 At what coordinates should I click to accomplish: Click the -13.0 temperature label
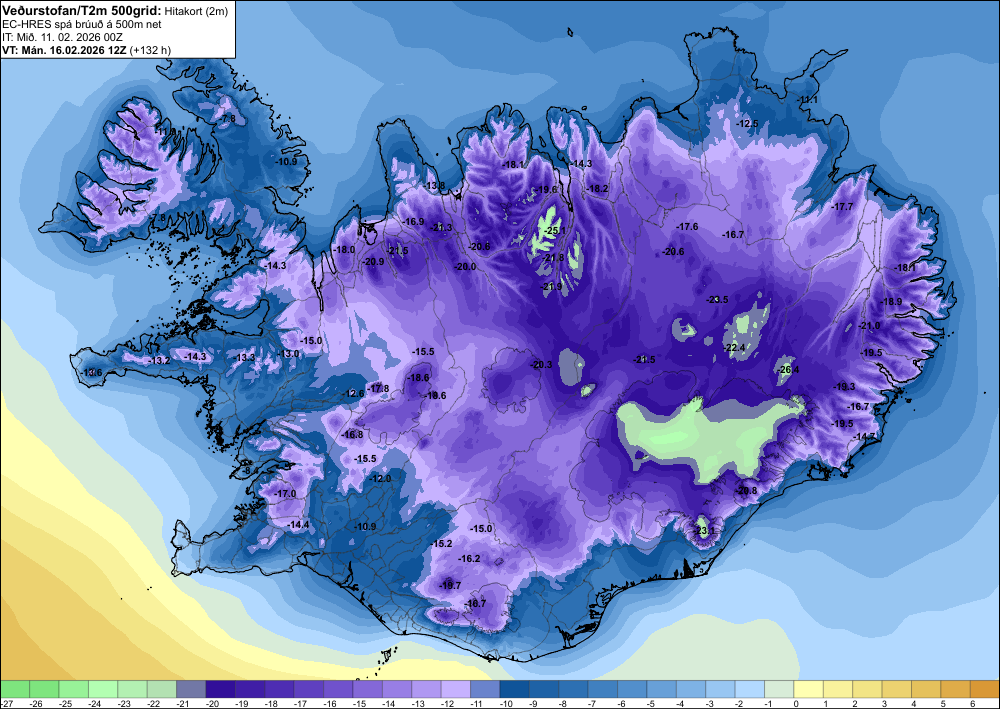coord(288,354)
